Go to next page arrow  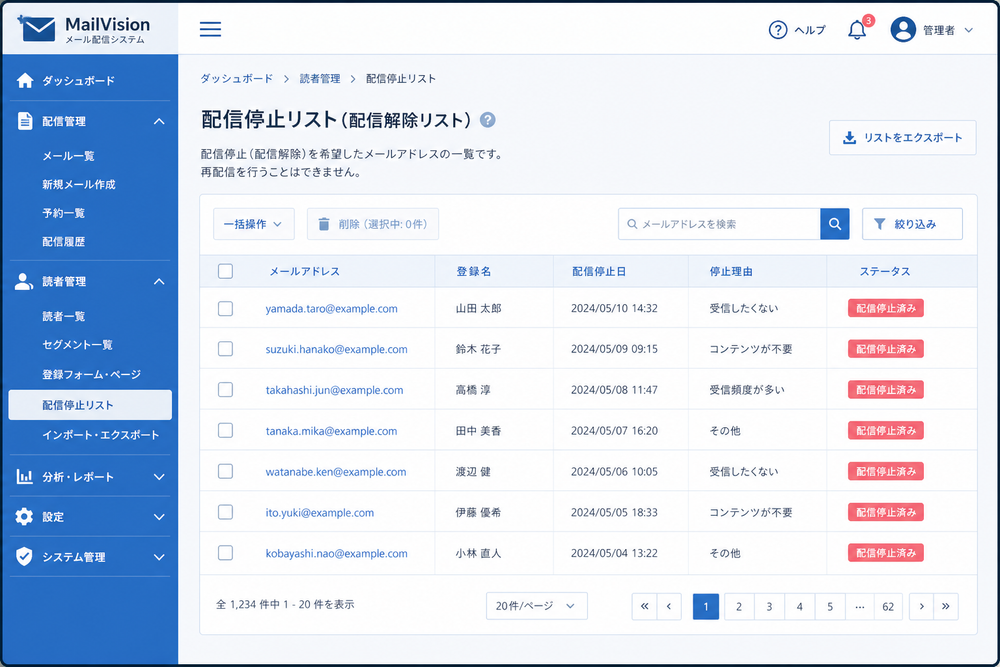(x=922, y=606)
